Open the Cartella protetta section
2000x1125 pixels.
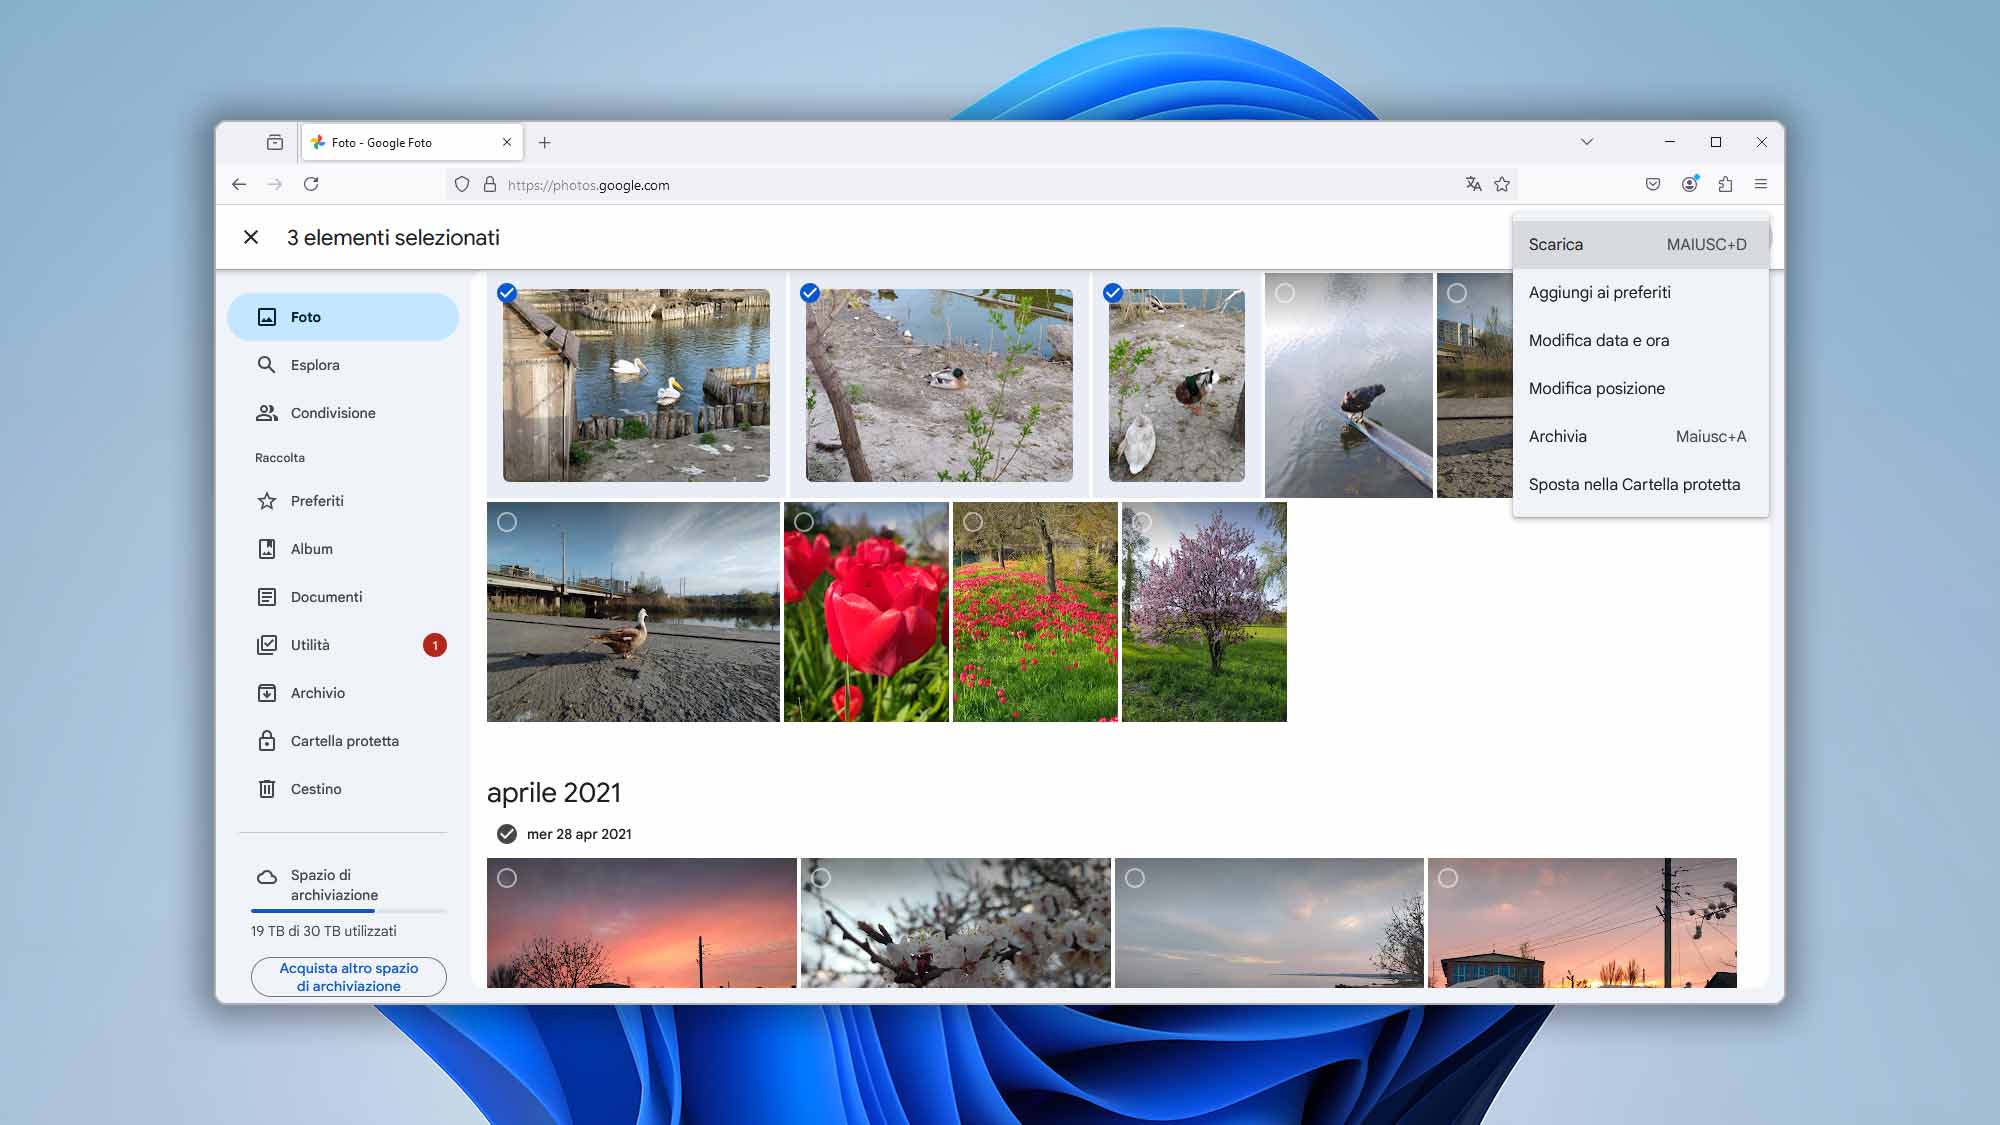coord(345,740)
